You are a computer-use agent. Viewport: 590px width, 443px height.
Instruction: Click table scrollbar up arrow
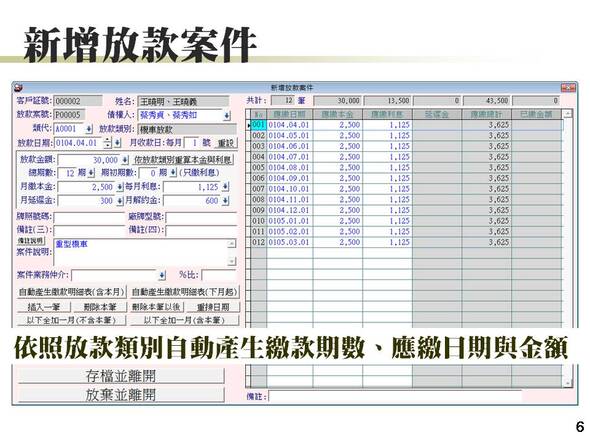tap(567, 114)
